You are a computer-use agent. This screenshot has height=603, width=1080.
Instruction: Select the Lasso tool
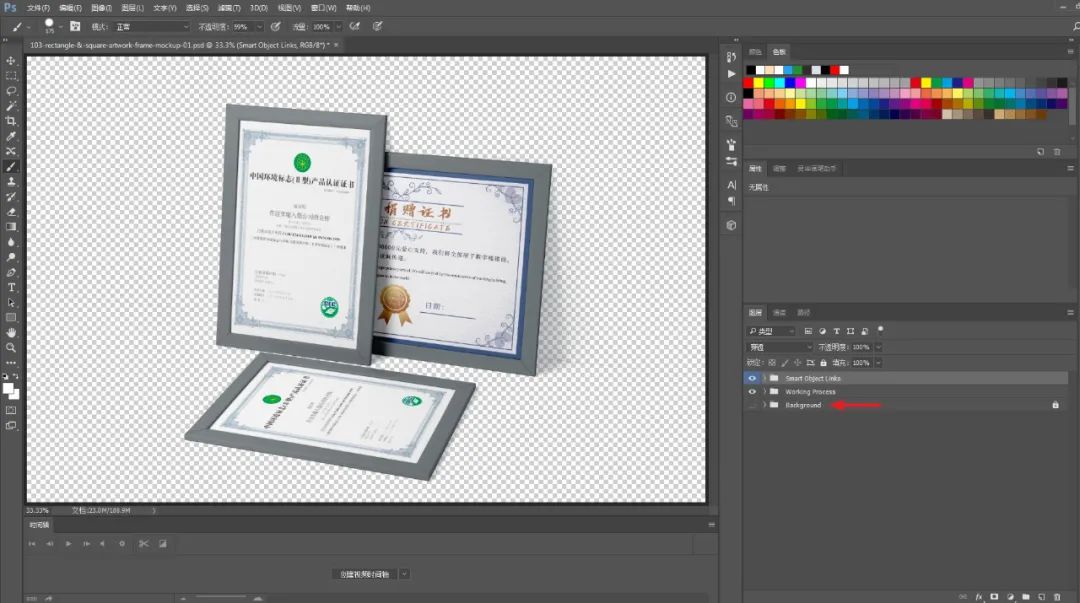[x=11, y=91]
